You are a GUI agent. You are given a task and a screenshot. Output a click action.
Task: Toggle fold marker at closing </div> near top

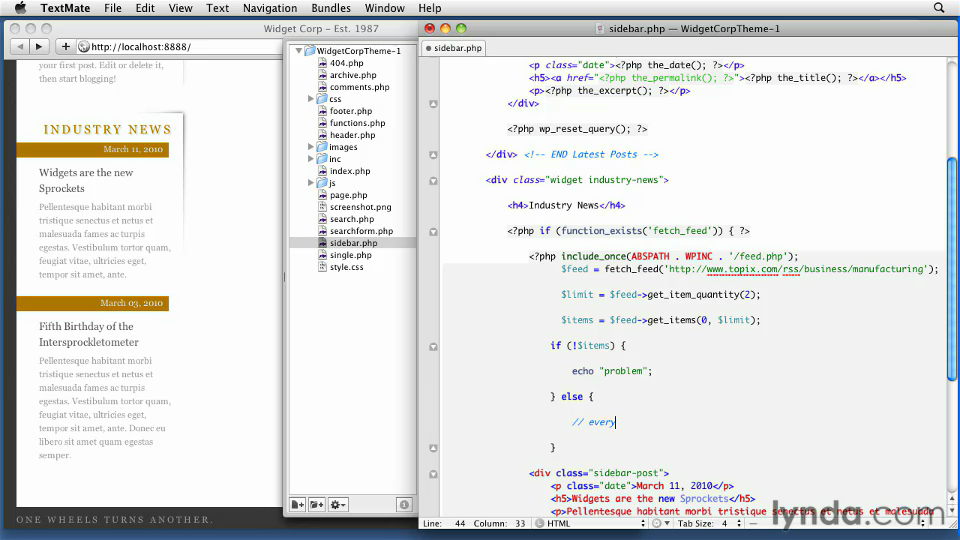(x=433, y=104)
